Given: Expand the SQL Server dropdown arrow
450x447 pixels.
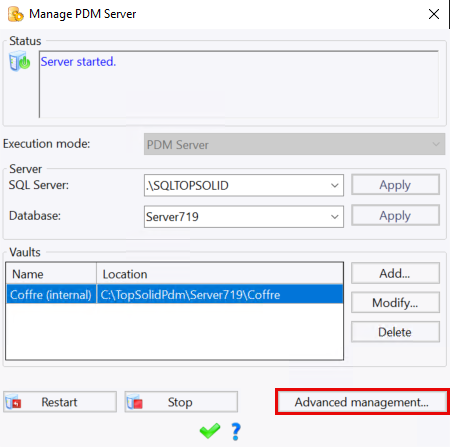Looking at the screenshot, I should [335, 185].
